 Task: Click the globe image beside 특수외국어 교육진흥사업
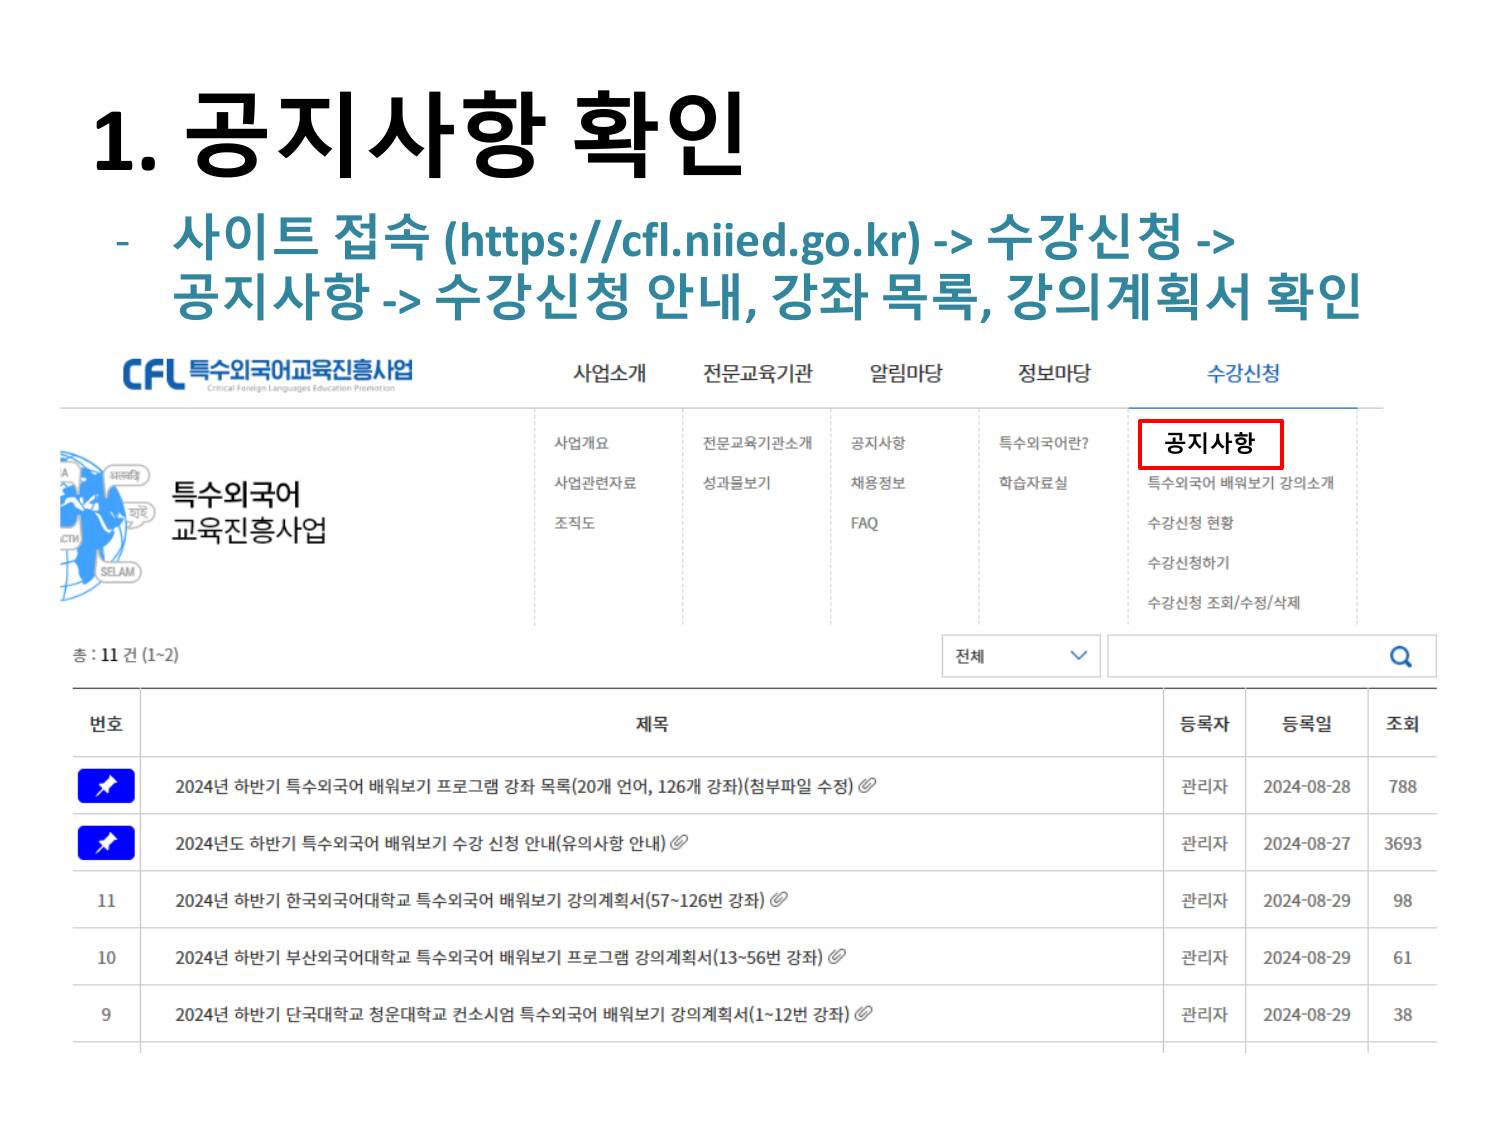point(102,525)
